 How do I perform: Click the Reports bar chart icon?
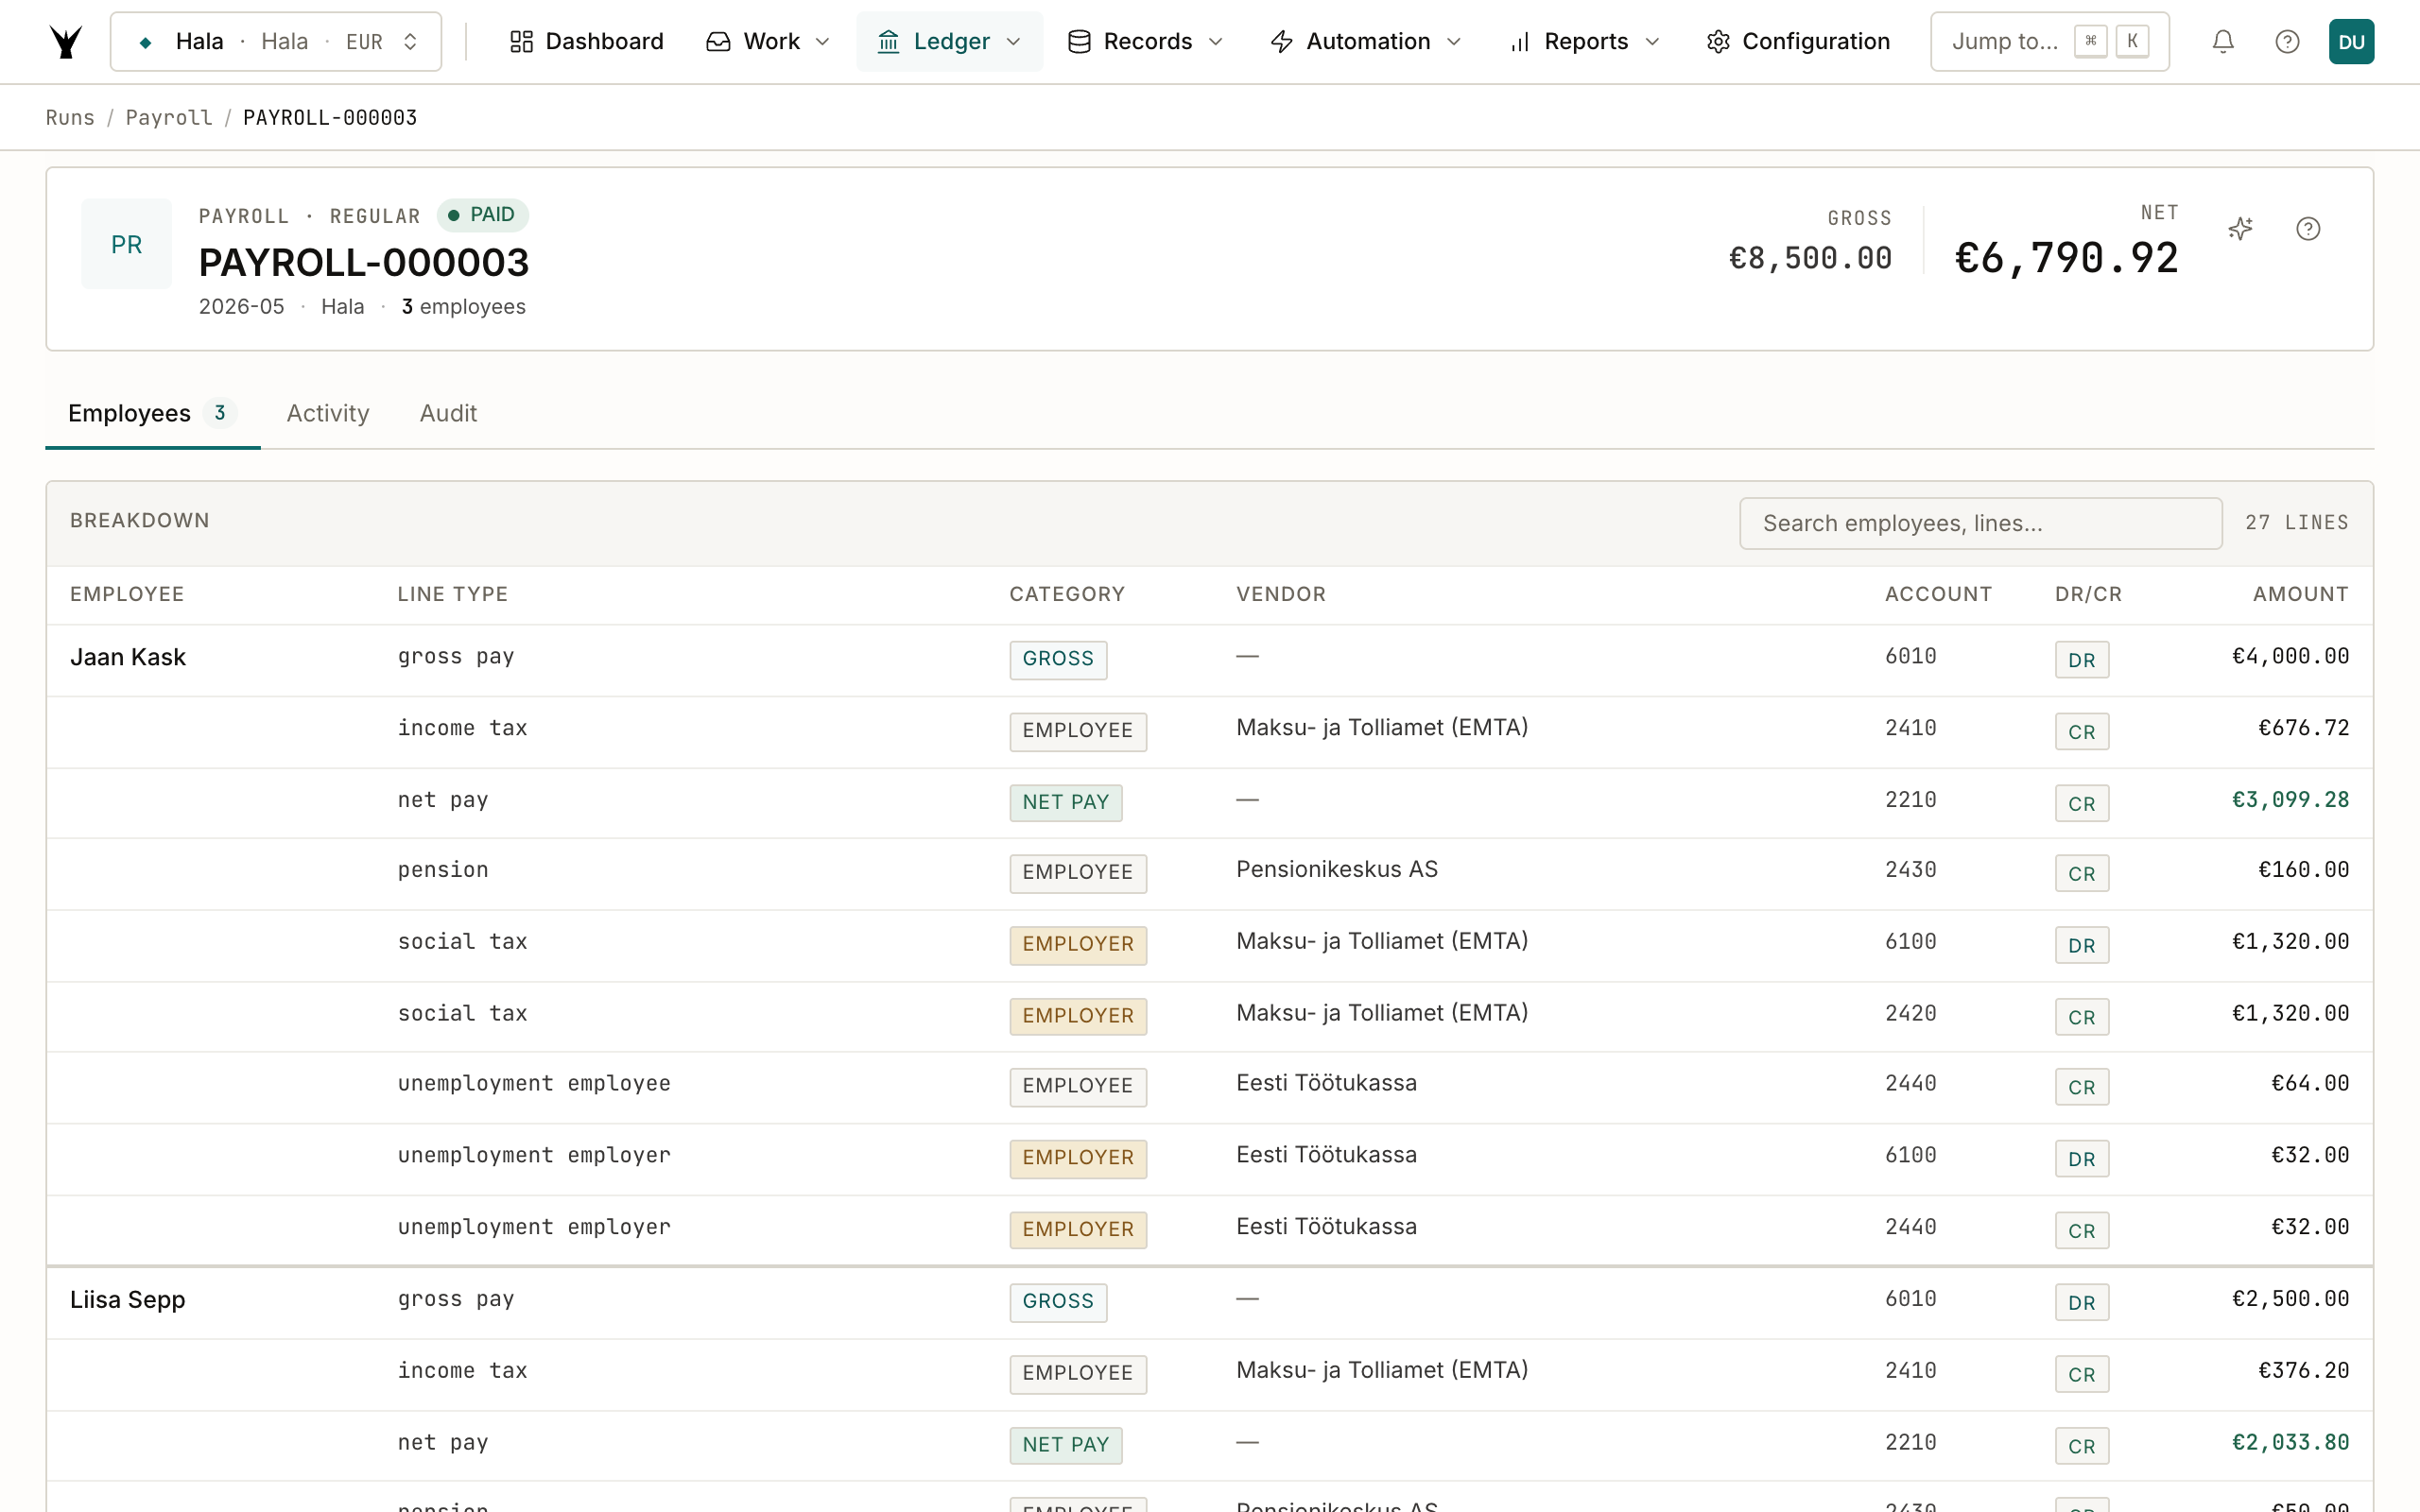[1520, 42]
